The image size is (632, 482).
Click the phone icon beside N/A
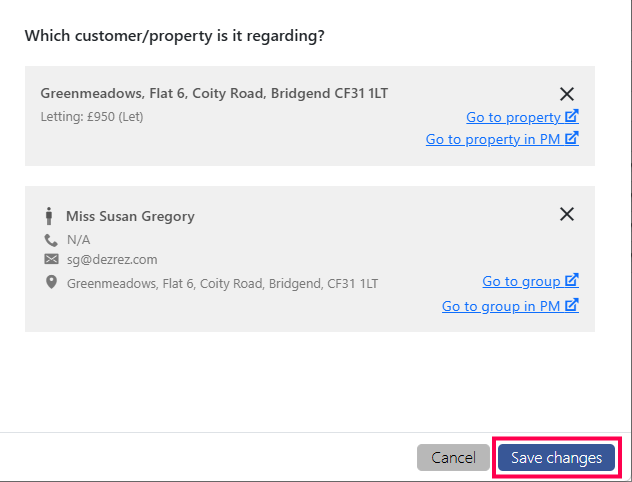point(51,240)
